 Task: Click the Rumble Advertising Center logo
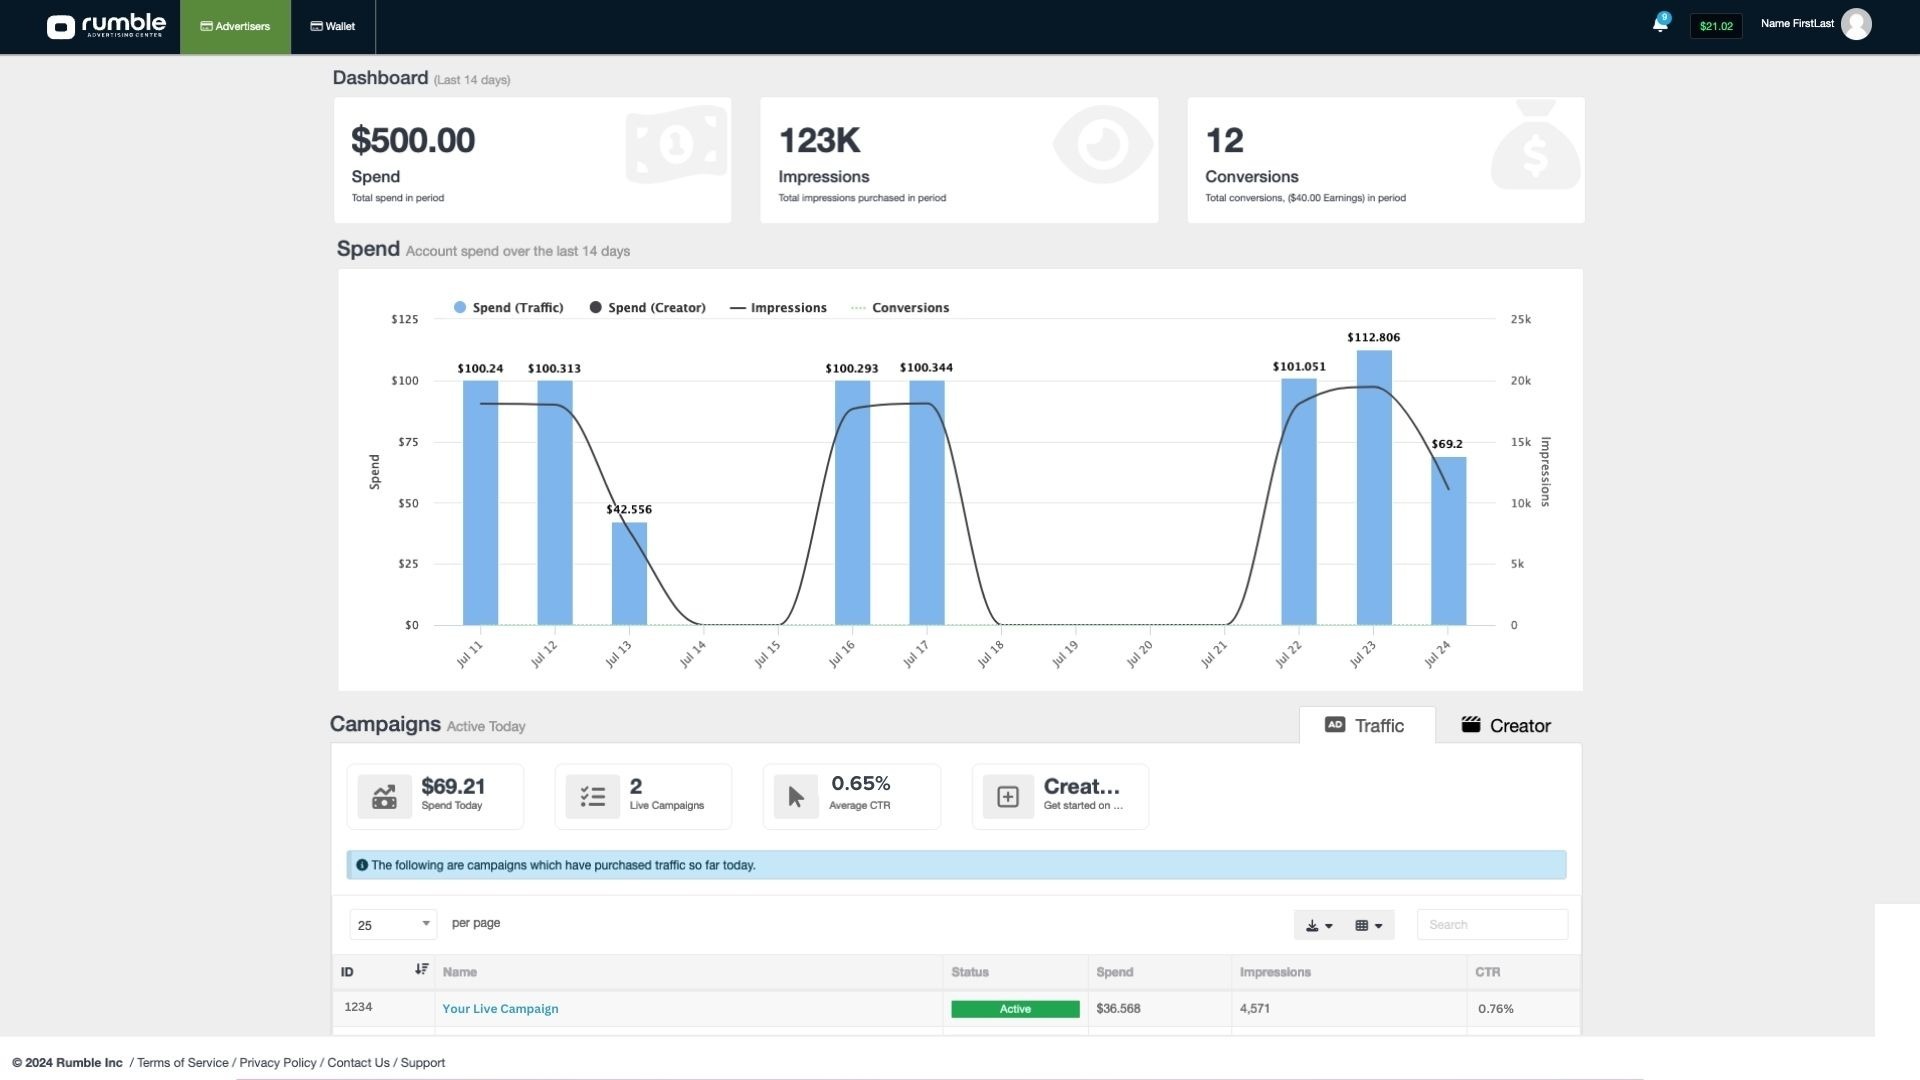pos(106,26)
